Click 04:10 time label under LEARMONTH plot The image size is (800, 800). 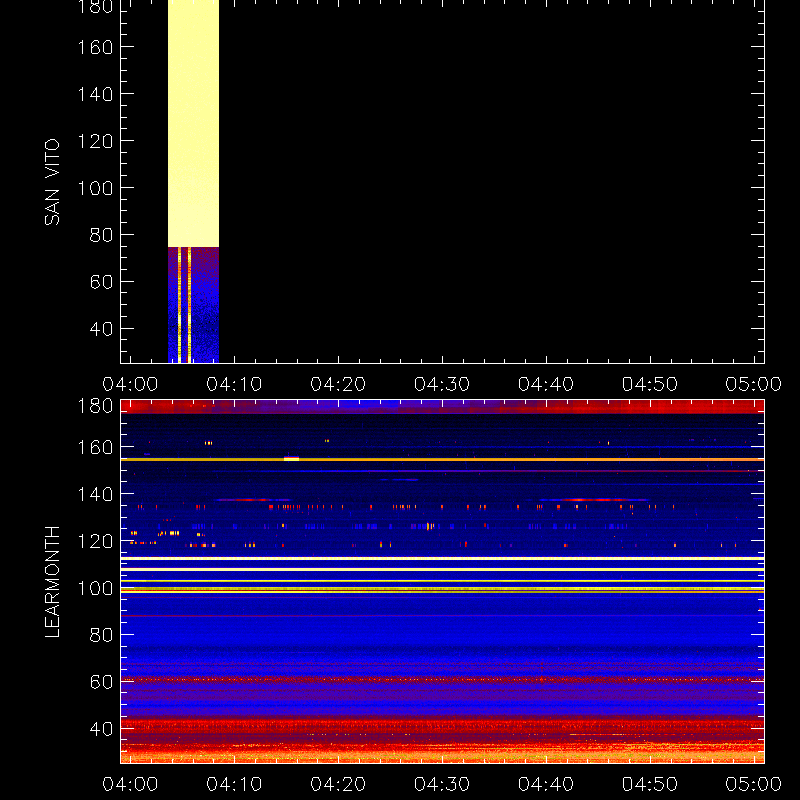[x=234, y=784]
